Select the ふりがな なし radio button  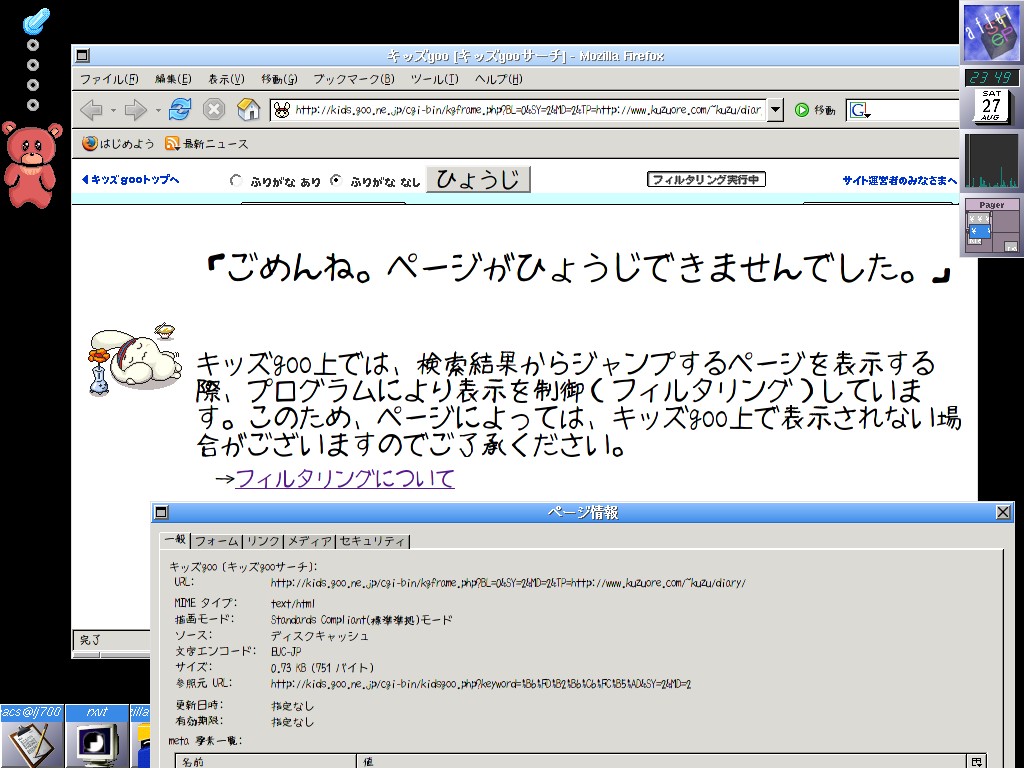click(x=336, y=180)
